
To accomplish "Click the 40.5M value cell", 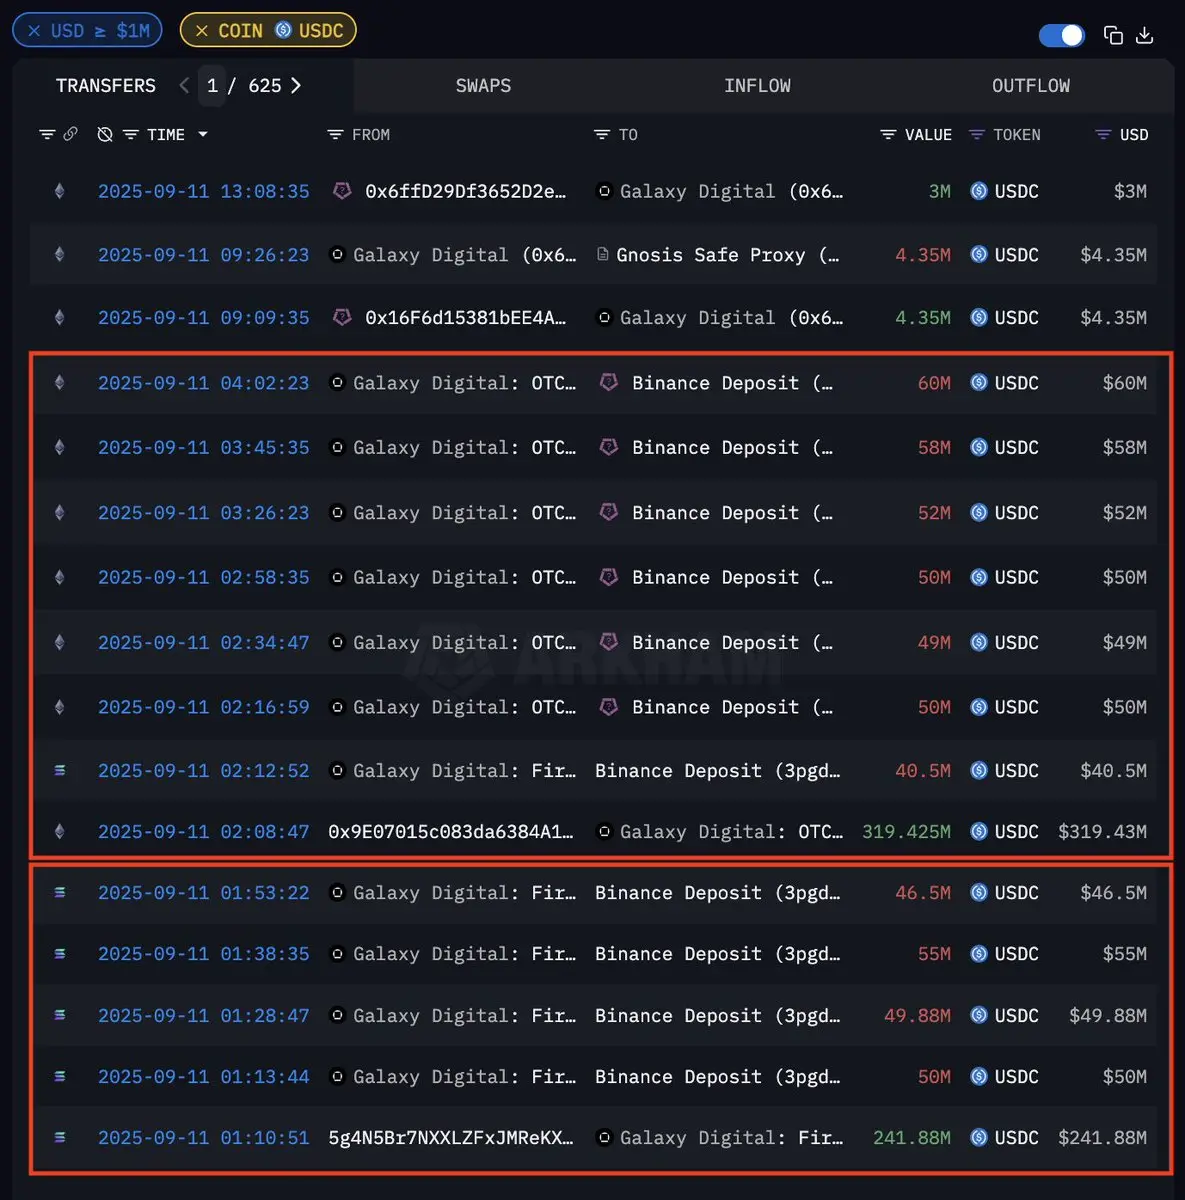I will [923, 770].
